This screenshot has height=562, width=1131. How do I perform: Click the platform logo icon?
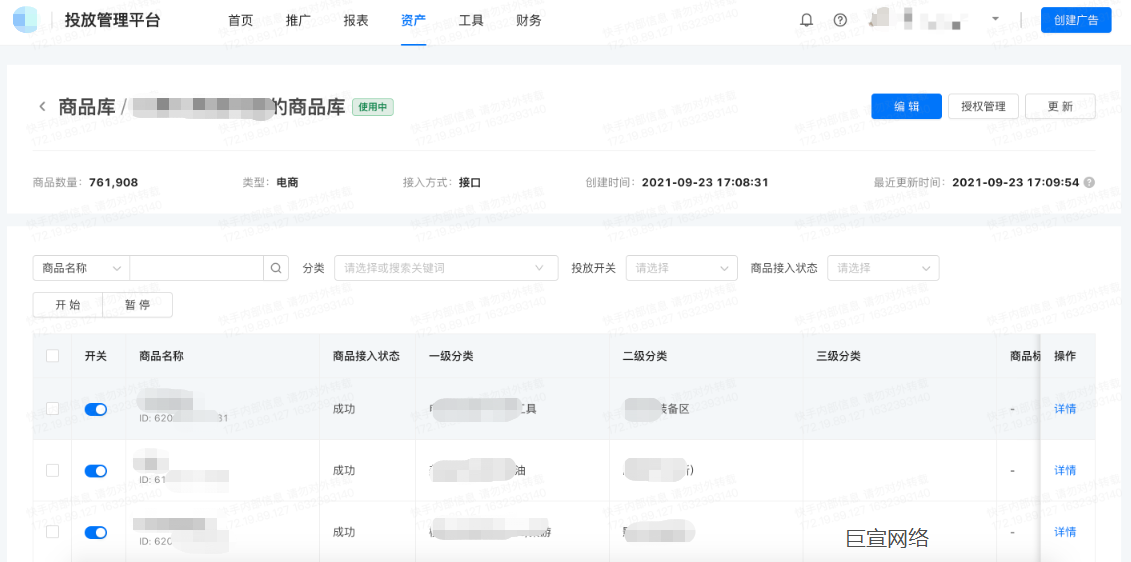pos(27,20)
